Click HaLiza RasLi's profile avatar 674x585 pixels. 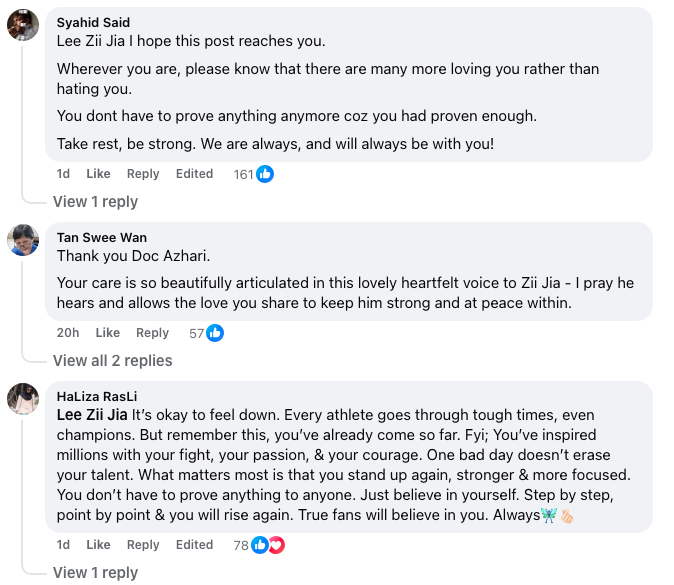pos(23,398)
